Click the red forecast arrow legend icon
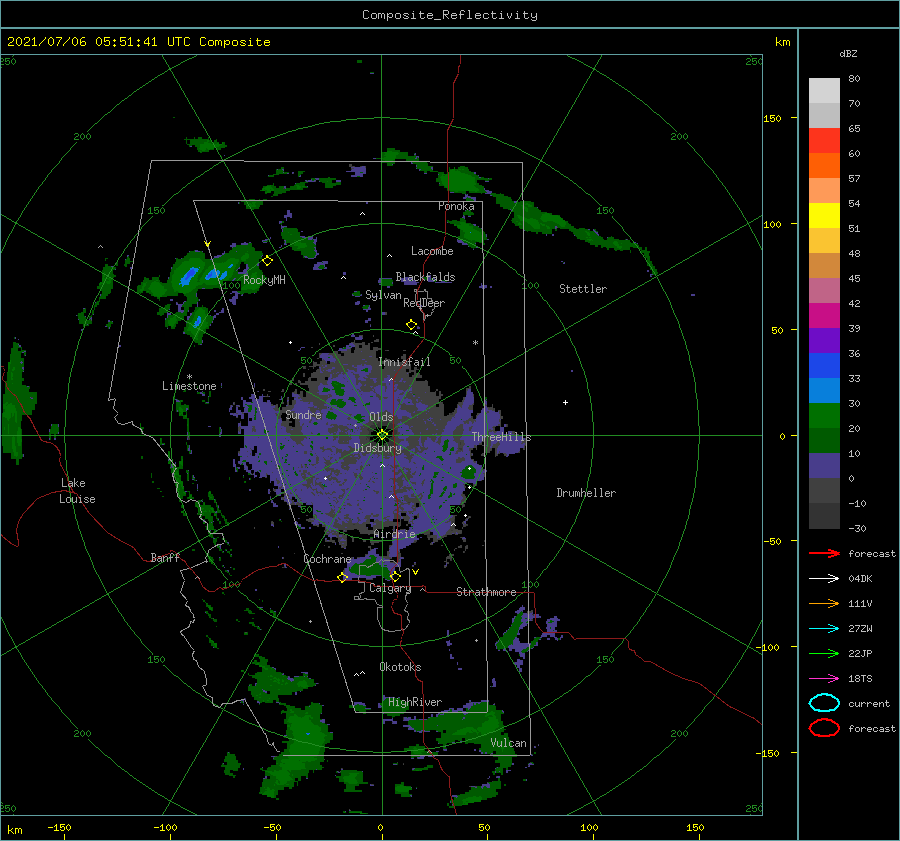Image resolution: width=900 pixels, height=841 pixels. pos(824,553)
